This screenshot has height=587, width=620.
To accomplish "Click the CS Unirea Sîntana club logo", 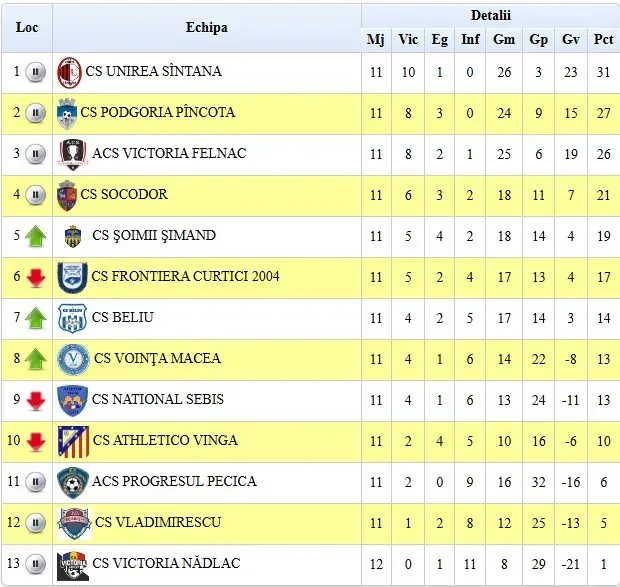I will point(69,72).
